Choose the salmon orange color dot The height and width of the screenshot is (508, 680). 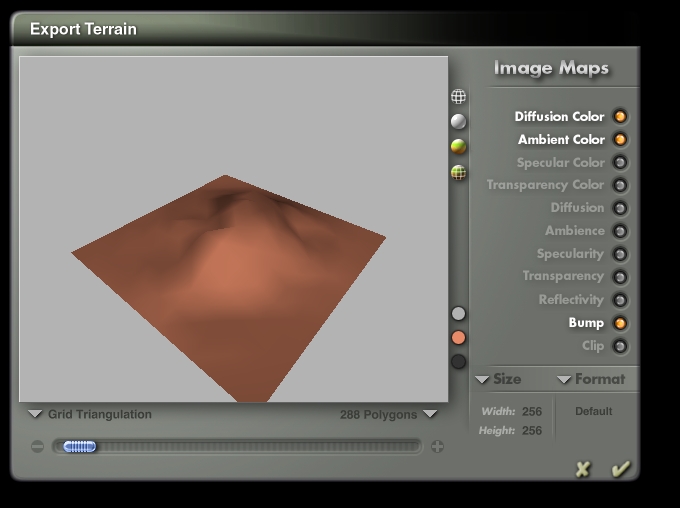(x=458, y=338)
